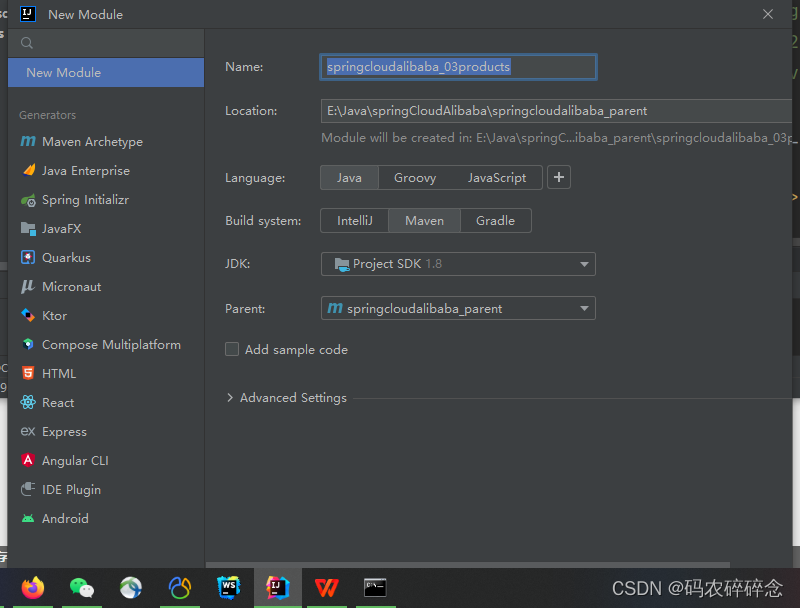Choose the React generator
Screen dimensions: 800x608
(x=106, y=403)
